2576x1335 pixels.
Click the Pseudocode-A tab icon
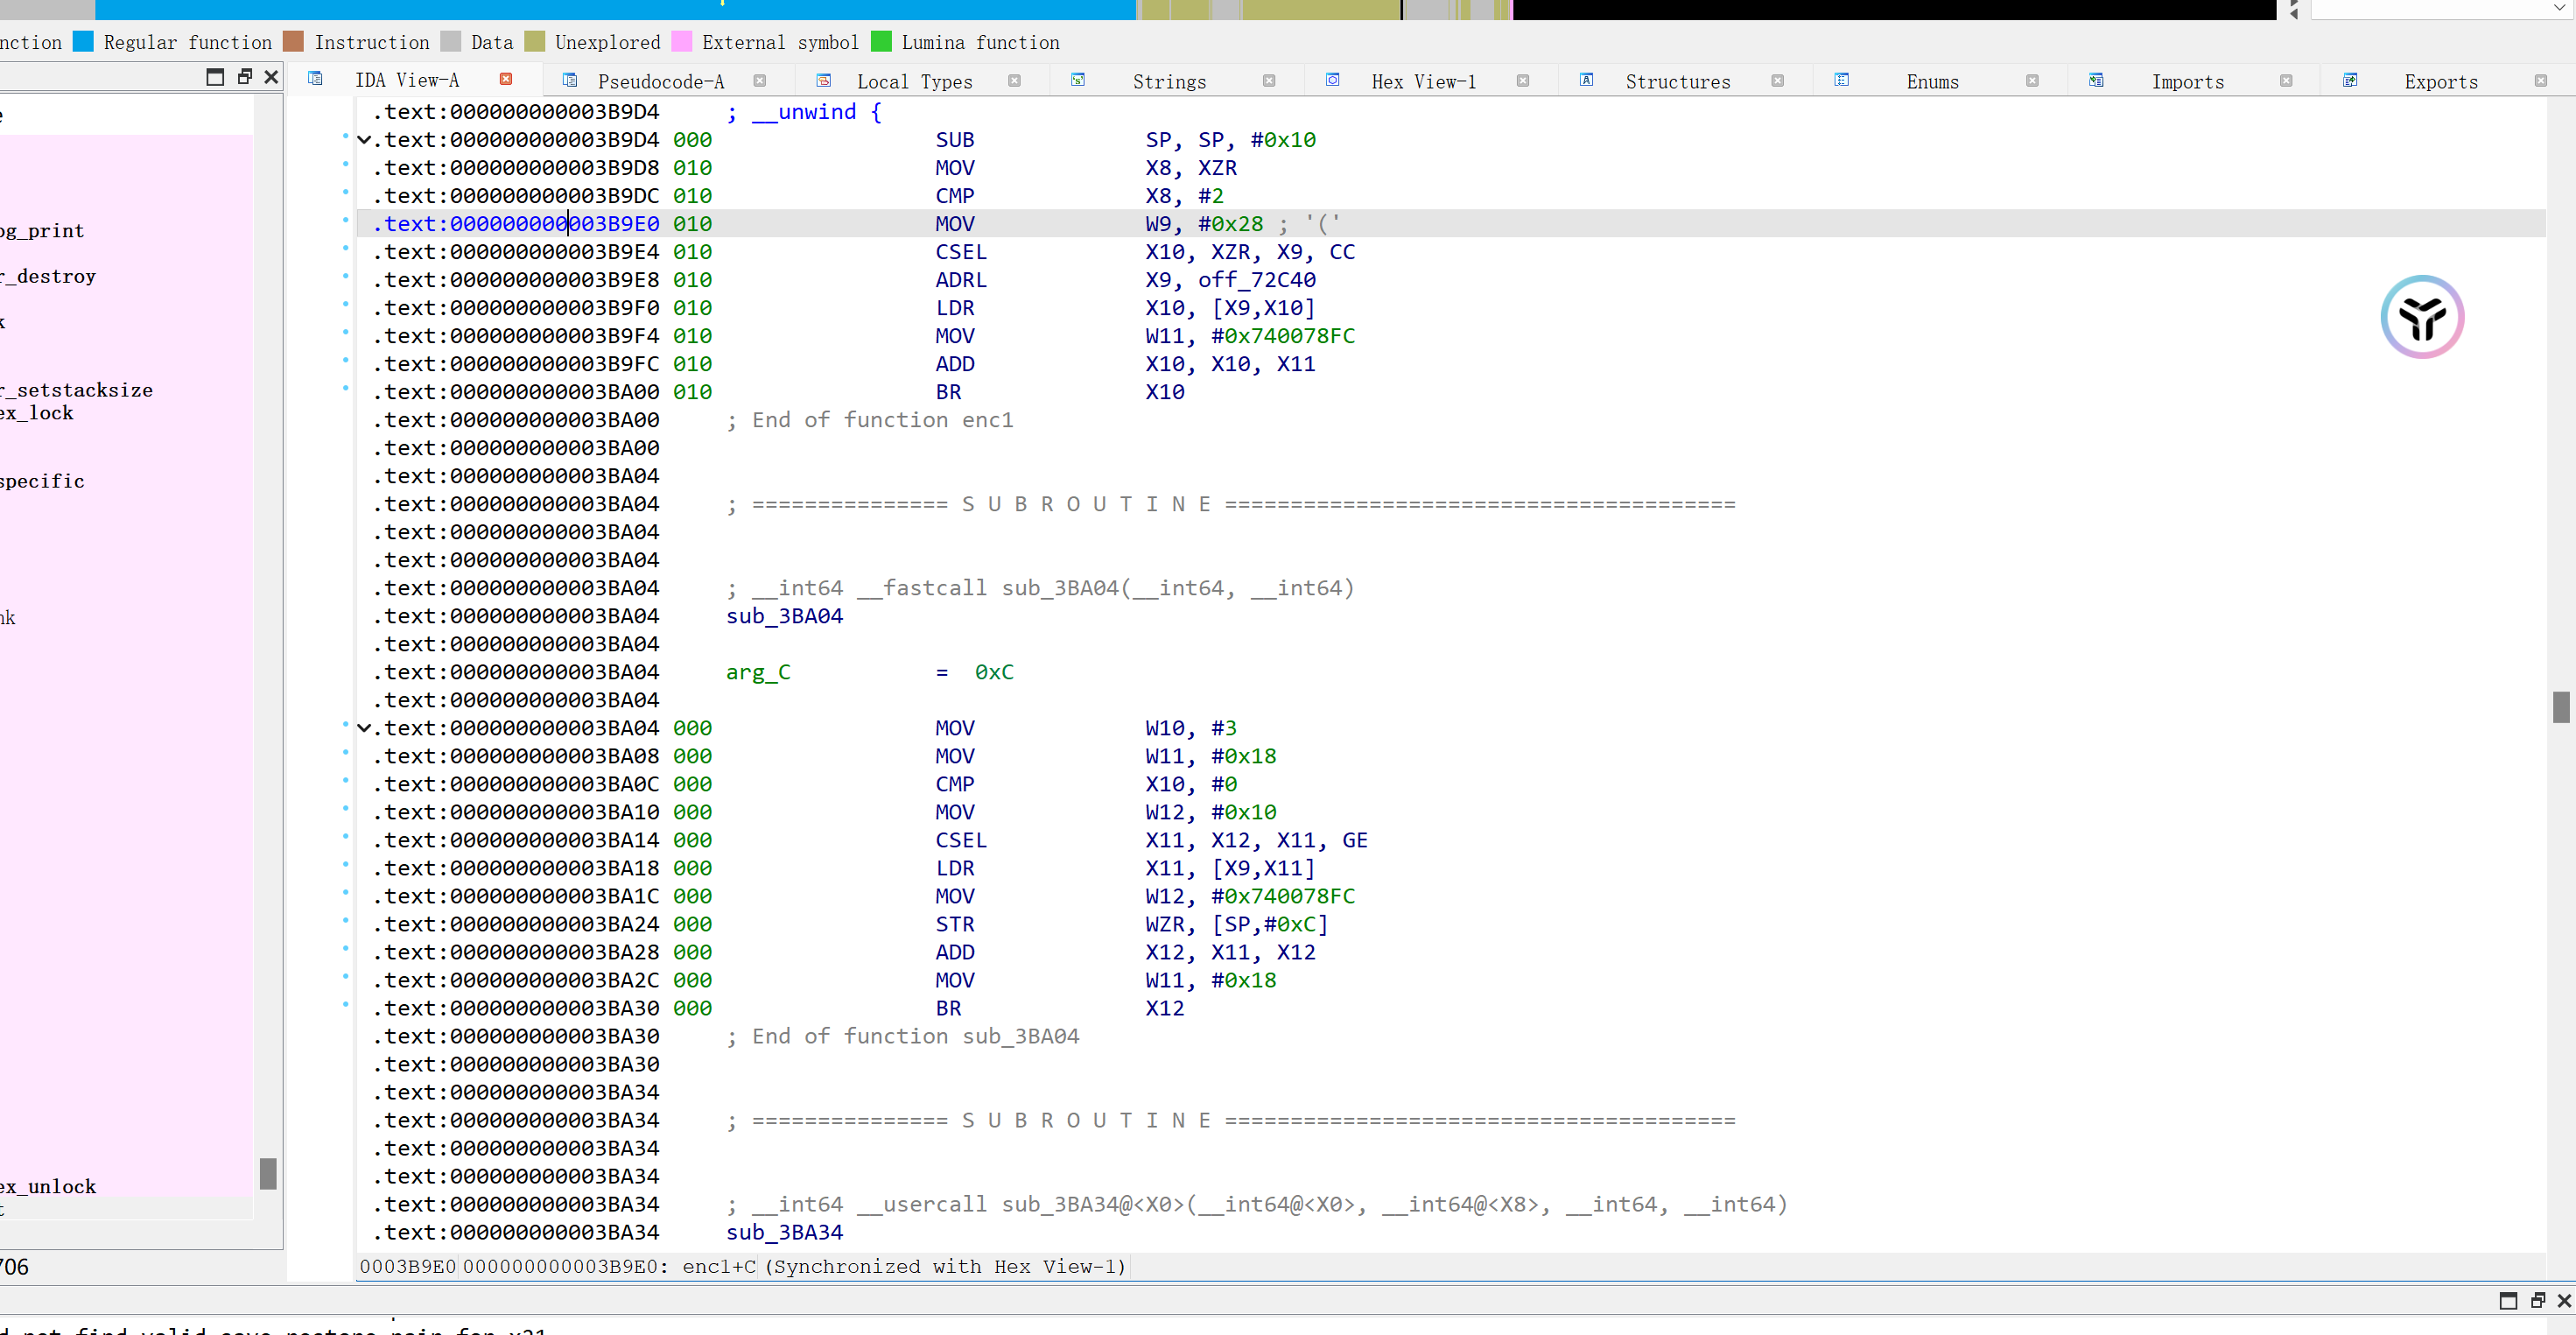pyautogui.click(x=570, y=80)
